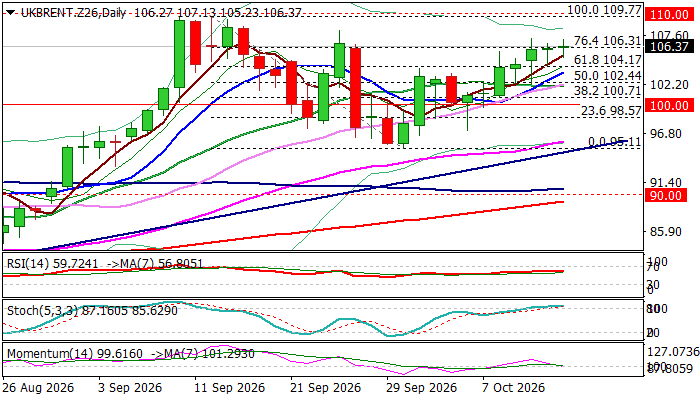Select the UKBRENT.Z26,Daily chart title text
This screenshot has width=700, height=400.
coord(74,13)
